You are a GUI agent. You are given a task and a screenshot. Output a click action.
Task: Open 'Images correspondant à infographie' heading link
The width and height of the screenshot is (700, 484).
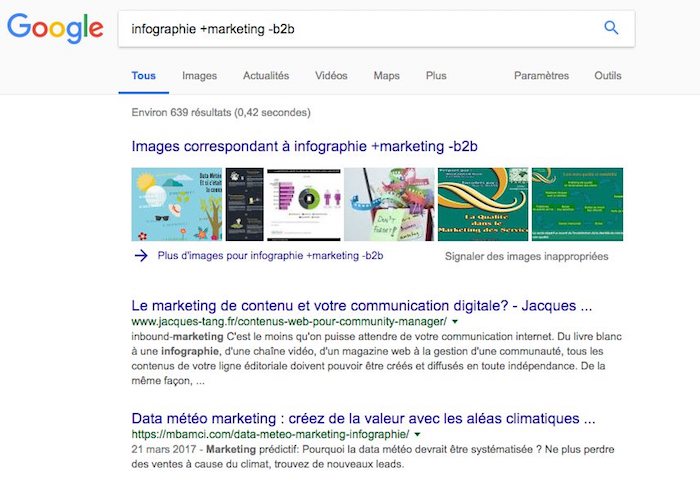click(304, 146)
